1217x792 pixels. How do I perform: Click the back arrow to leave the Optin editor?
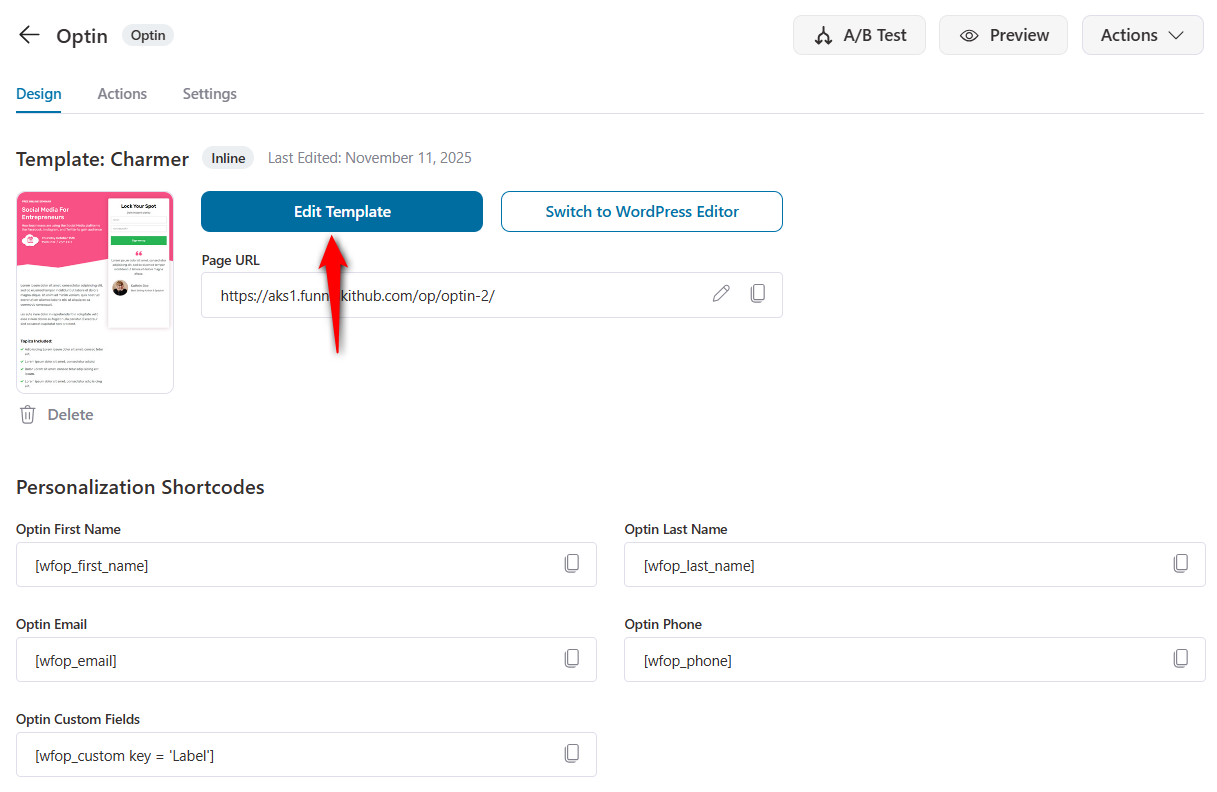[28, 34]
